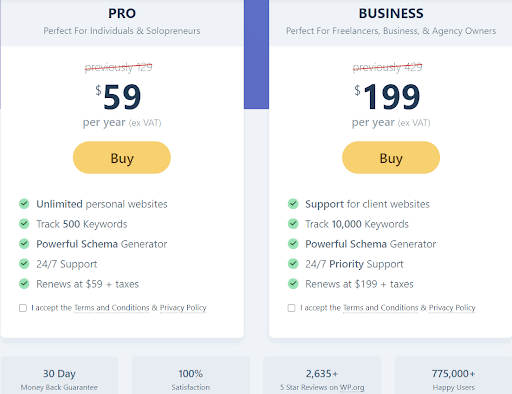Click the 30 Day Money Back Guarantee box

(x=59, y=376)
